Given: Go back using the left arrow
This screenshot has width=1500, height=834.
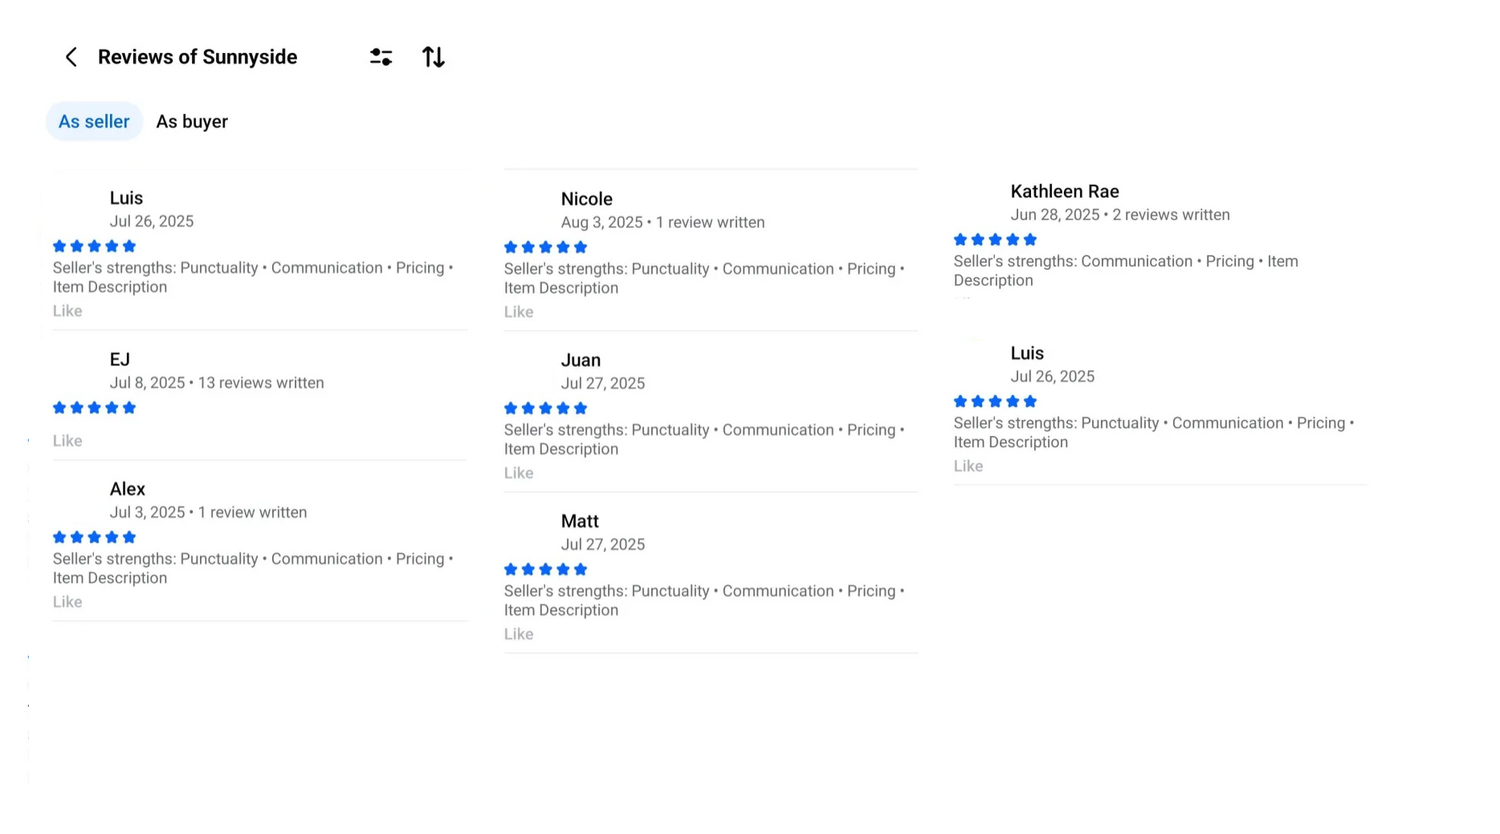Looking at the screenshot, I should click(71, 57).
